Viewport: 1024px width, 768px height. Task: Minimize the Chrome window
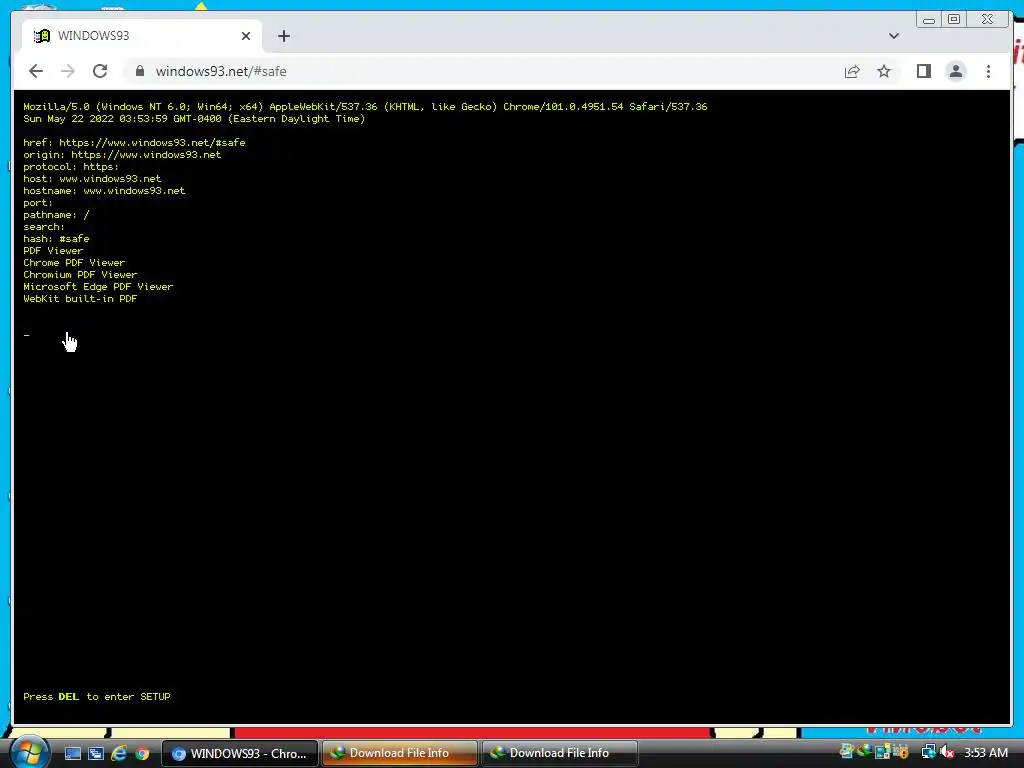(x=928, y=20)
